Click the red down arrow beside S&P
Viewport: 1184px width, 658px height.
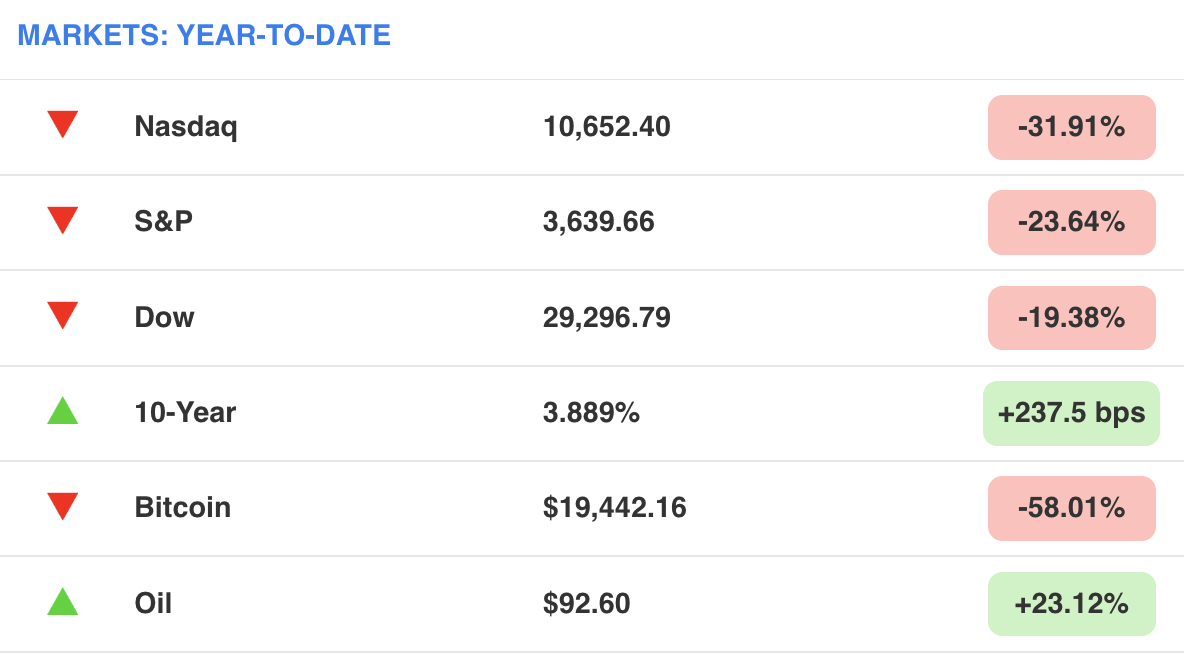pos(62,221)
